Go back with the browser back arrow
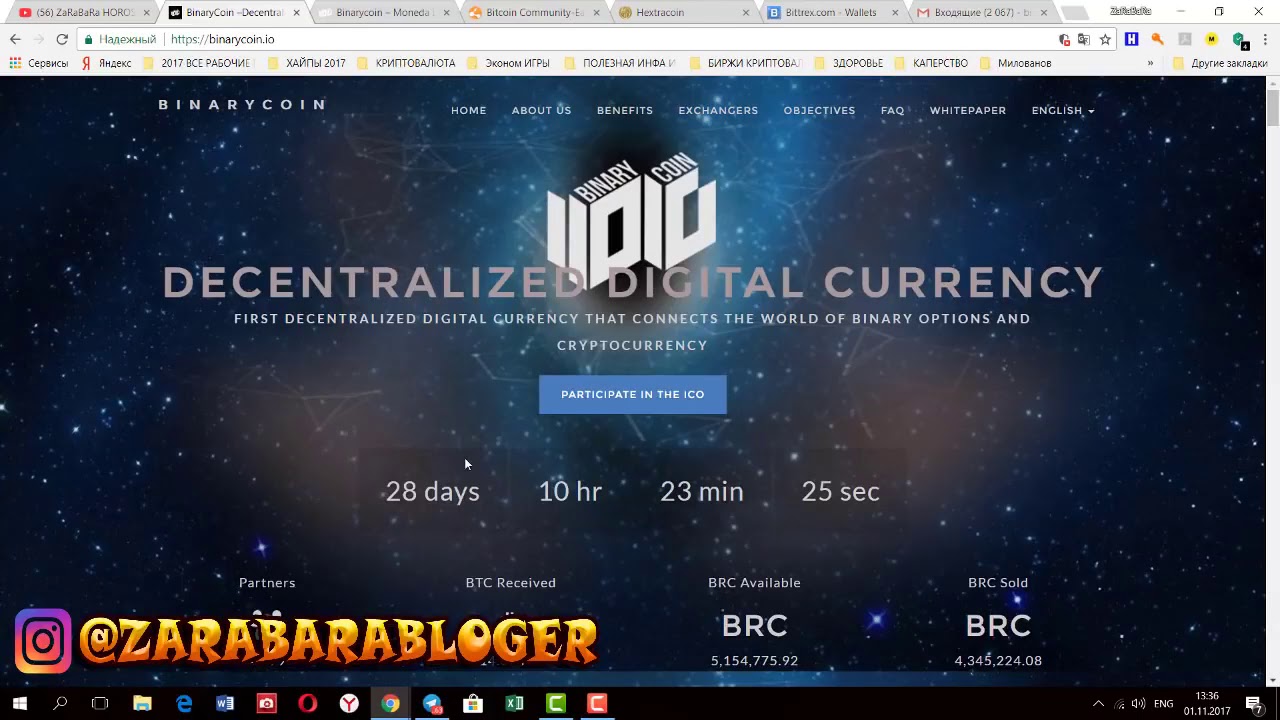This screenshot has width=1280, height=720. pyautogui.click(x=15, y=39)
